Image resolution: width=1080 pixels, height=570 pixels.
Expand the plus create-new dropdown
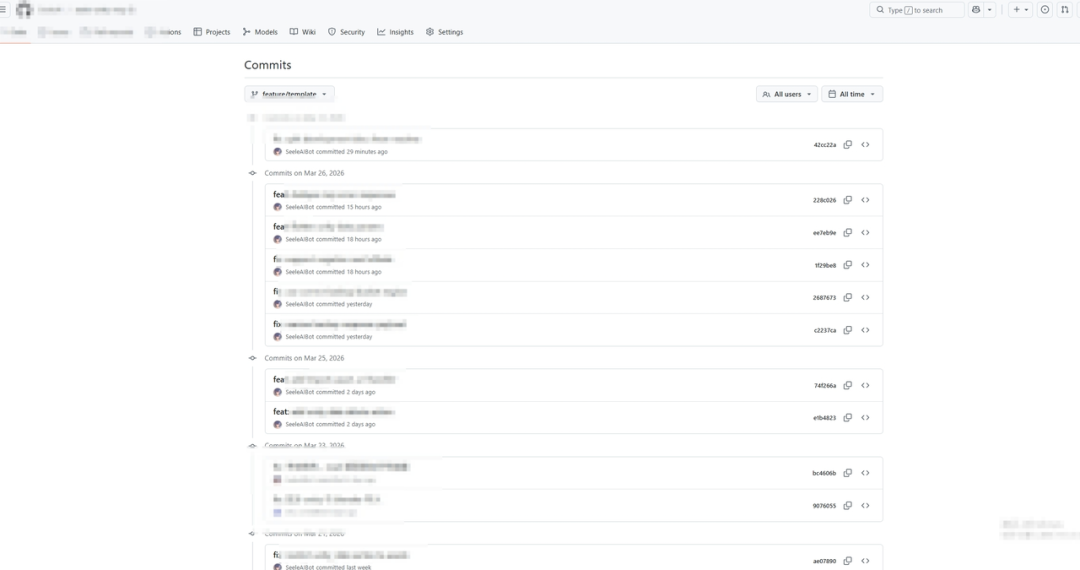click(x=1020, y=10)
